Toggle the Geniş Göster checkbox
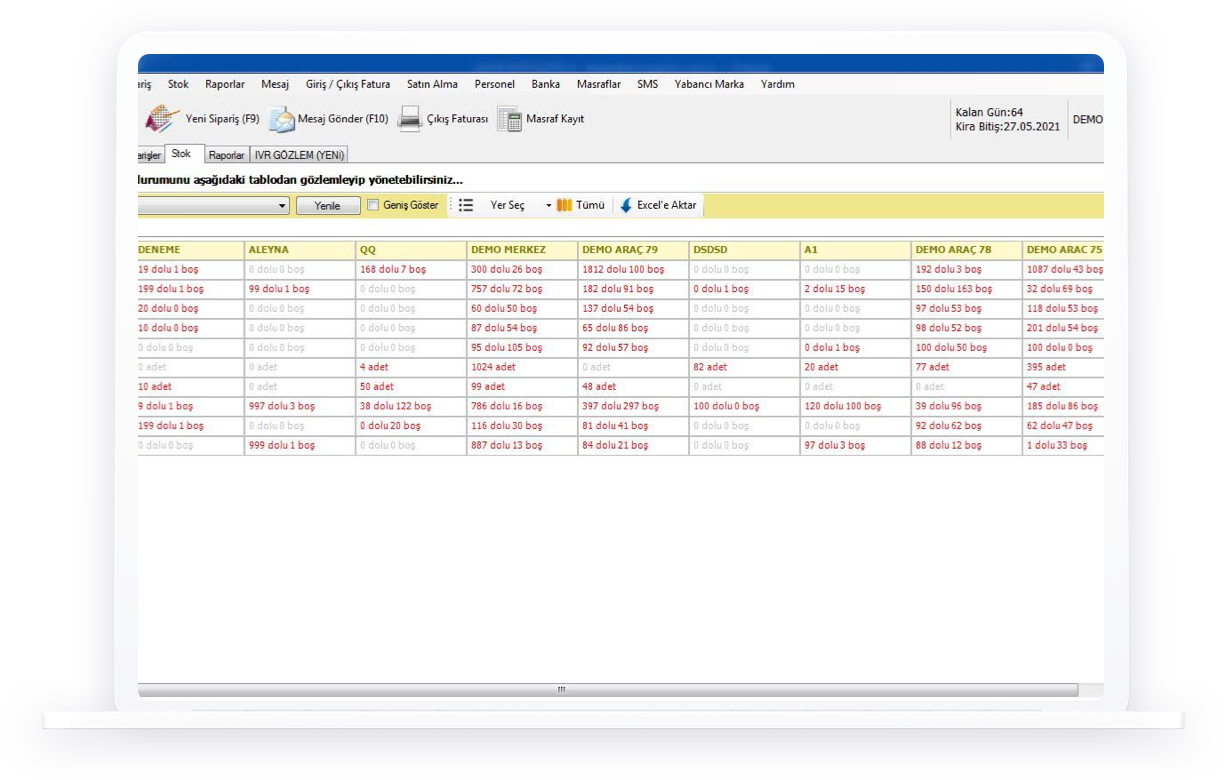Viewport: 1226px width, 780px height. pyautogui.click(x=373, y=205)
